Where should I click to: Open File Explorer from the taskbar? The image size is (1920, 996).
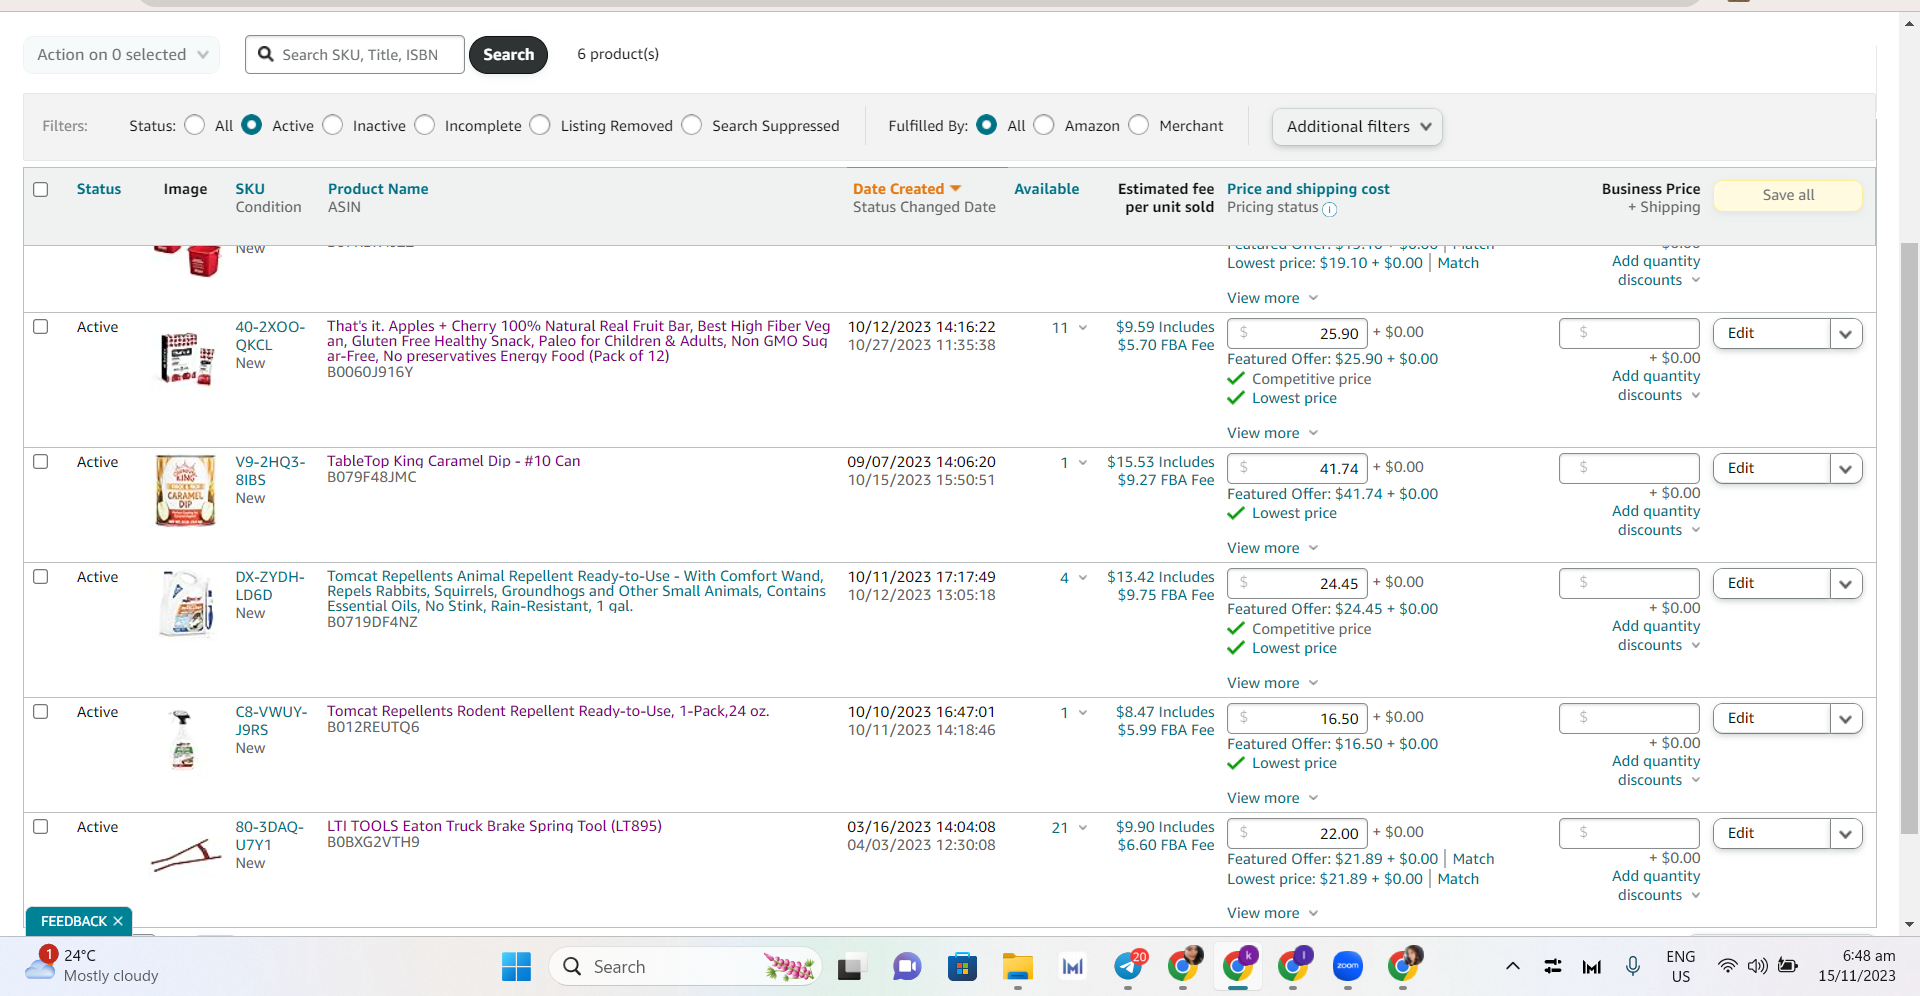1018,966
